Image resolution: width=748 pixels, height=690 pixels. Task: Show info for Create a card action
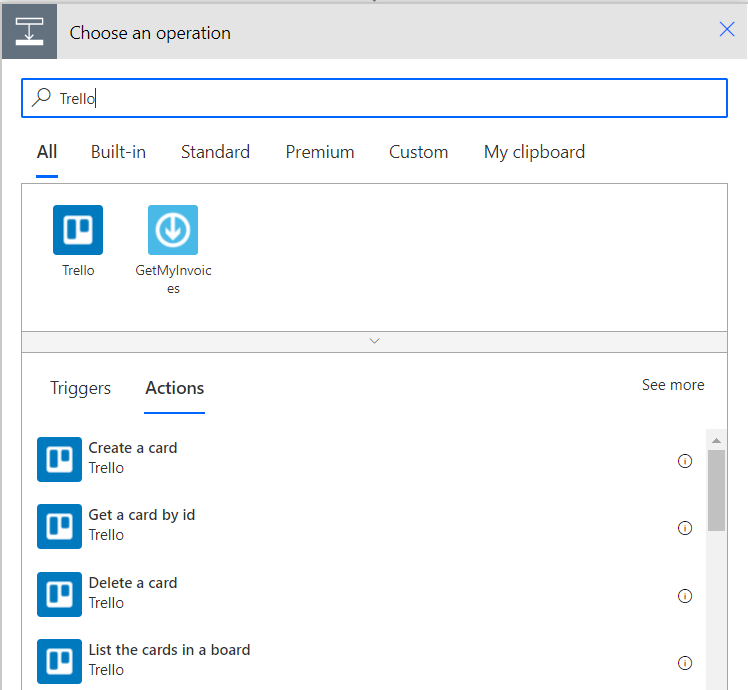(685, 461)
